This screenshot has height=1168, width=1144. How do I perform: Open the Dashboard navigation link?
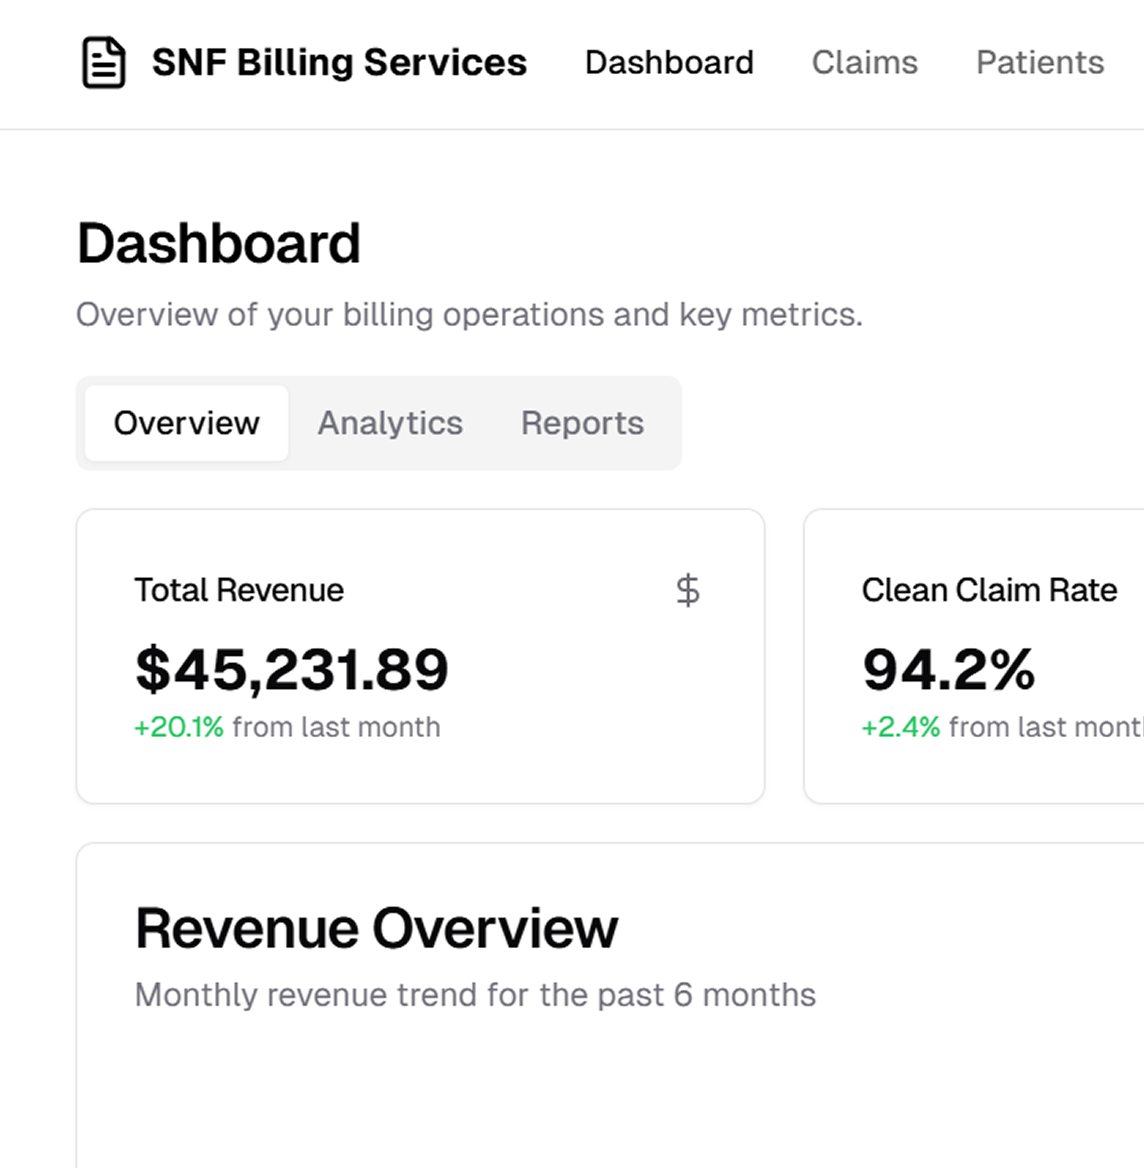point(669,63)
